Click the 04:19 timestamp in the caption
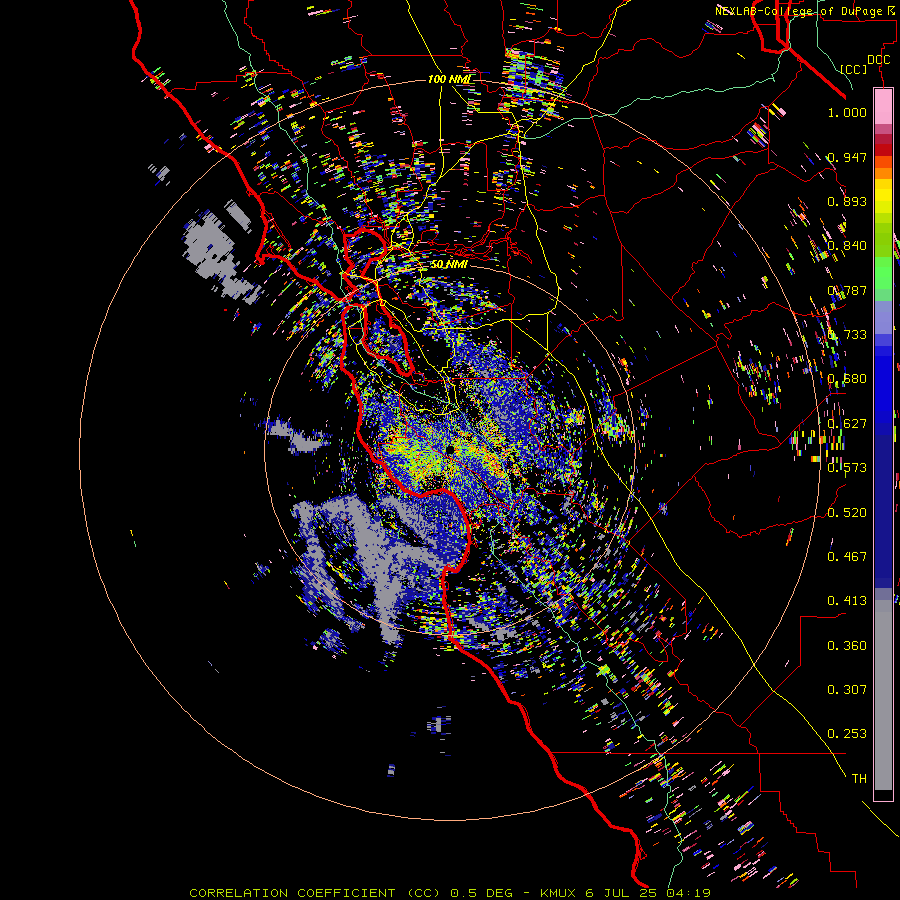The height and width of the screenshot is (900, 900). [x=688, y=893]
